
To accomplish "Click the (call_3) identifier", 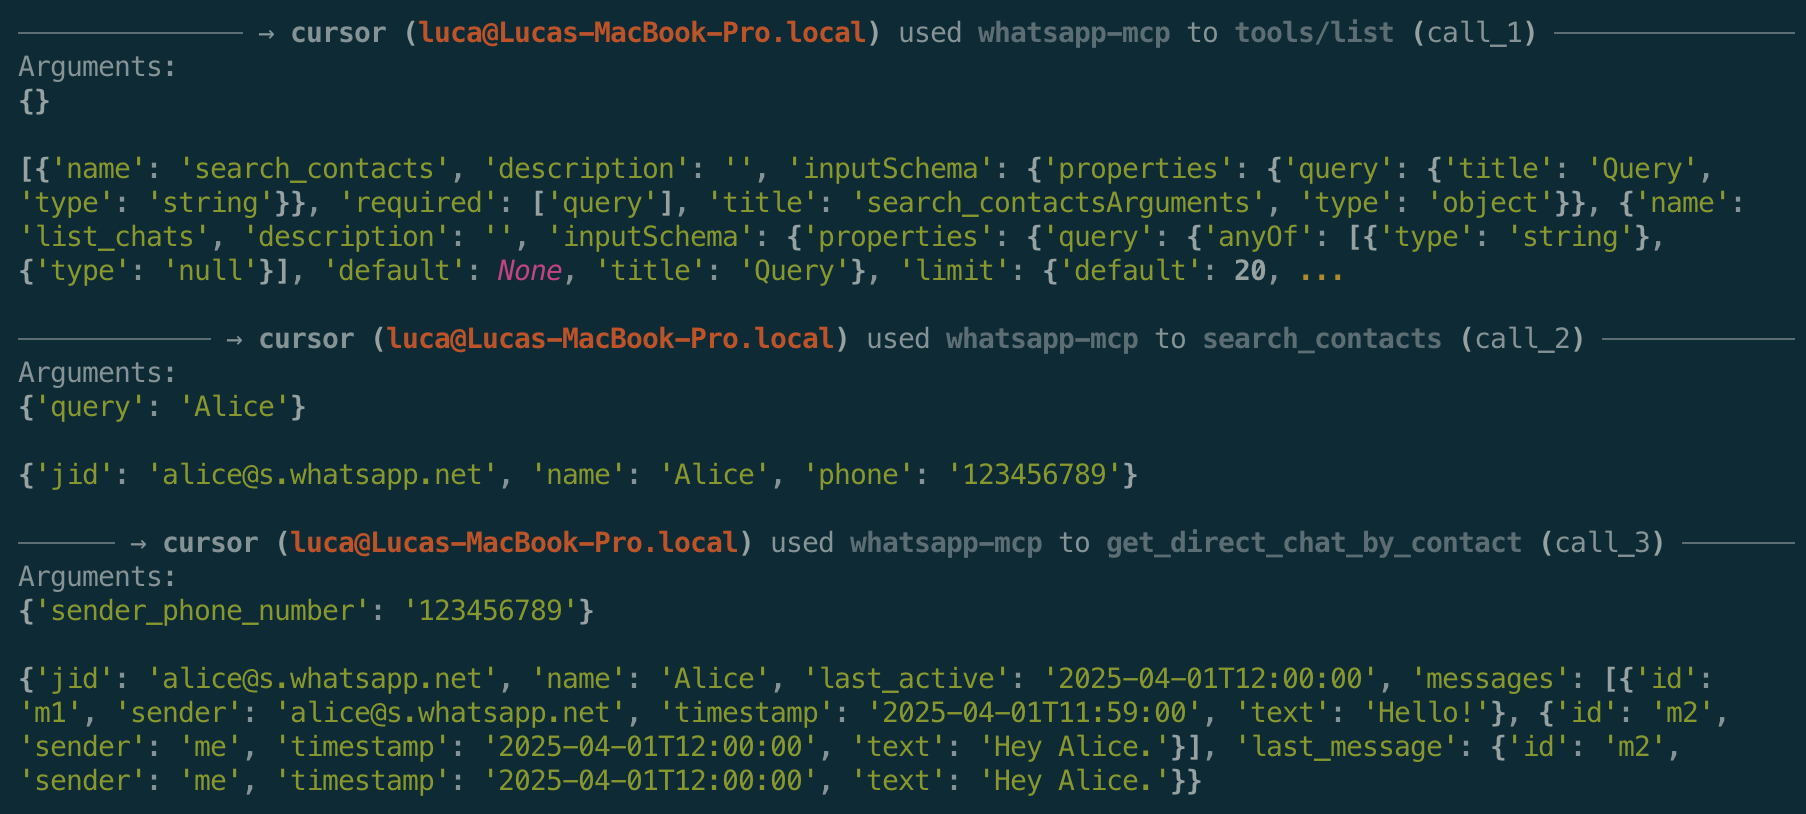I will [1602, 543].
